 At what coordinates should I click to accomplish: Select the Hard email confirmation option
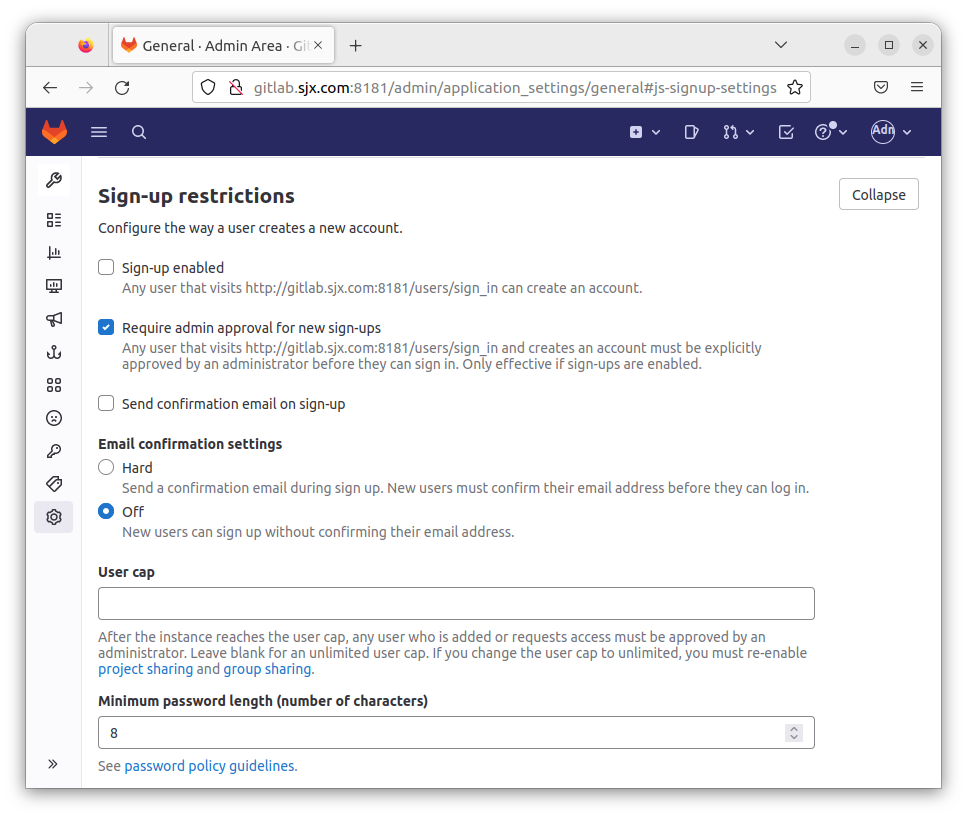pyautogui.click(x=106, y=468)
